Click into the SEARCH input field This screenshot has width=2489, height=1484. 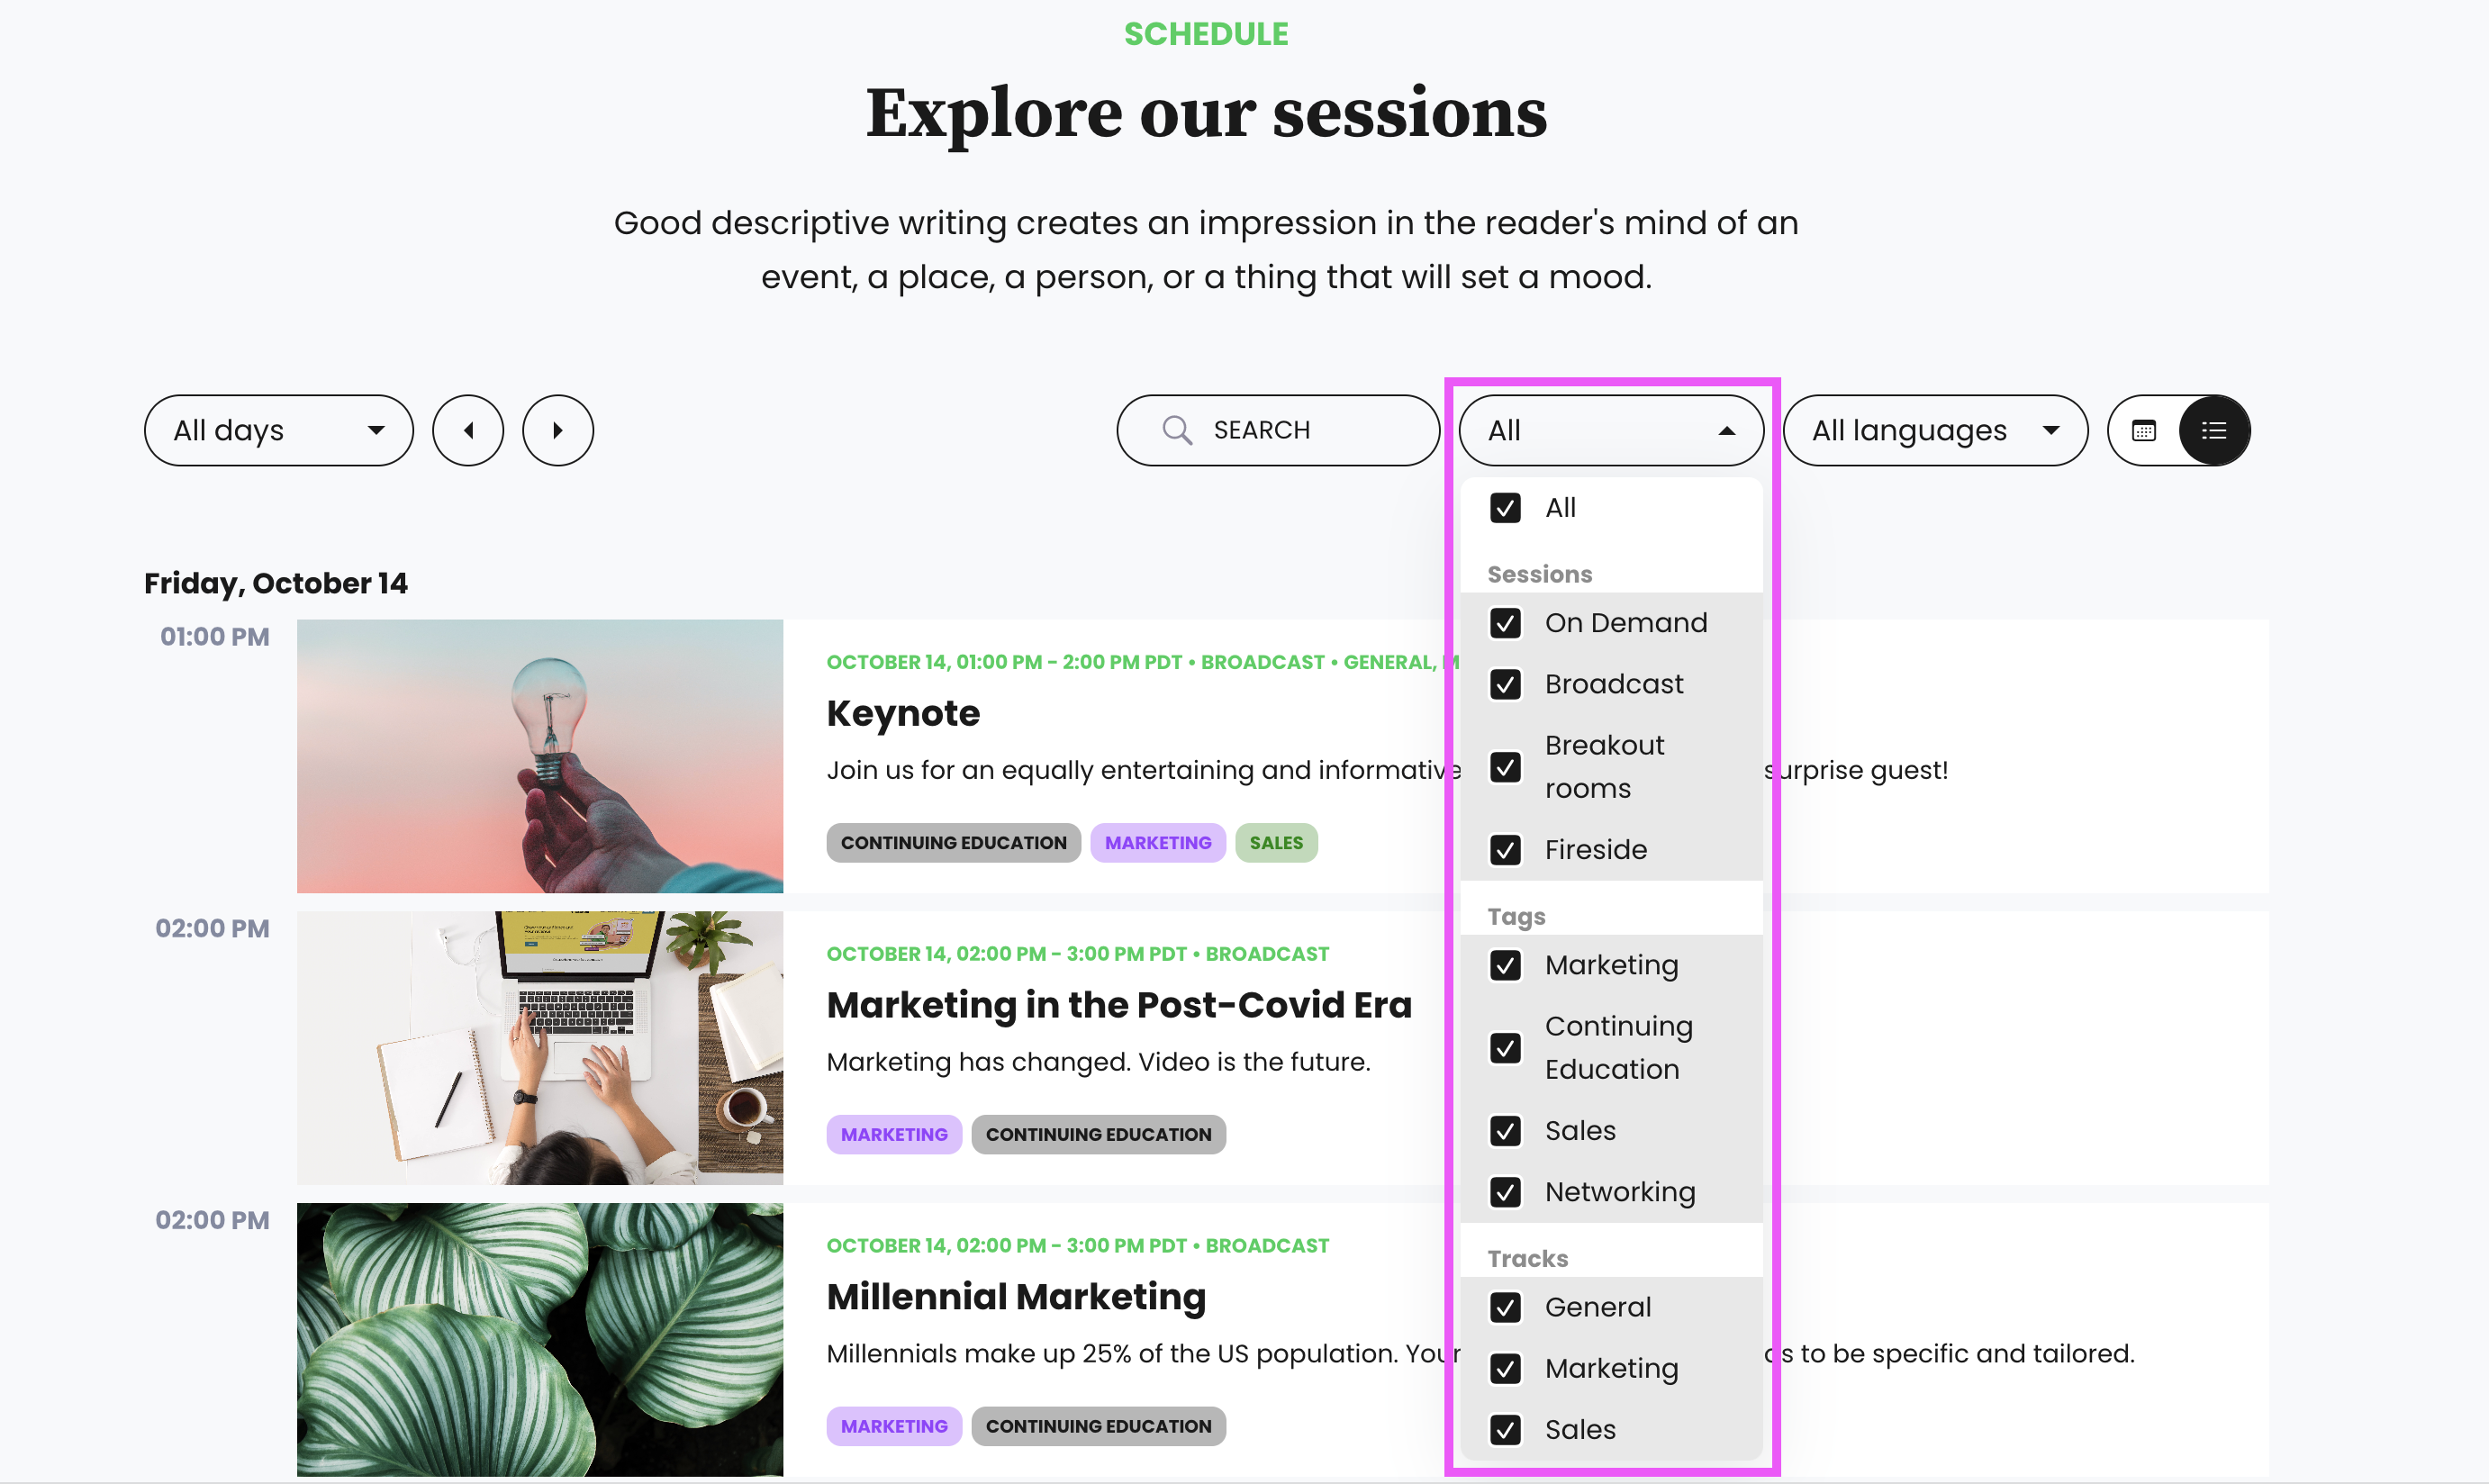[x=1278, y=430]
